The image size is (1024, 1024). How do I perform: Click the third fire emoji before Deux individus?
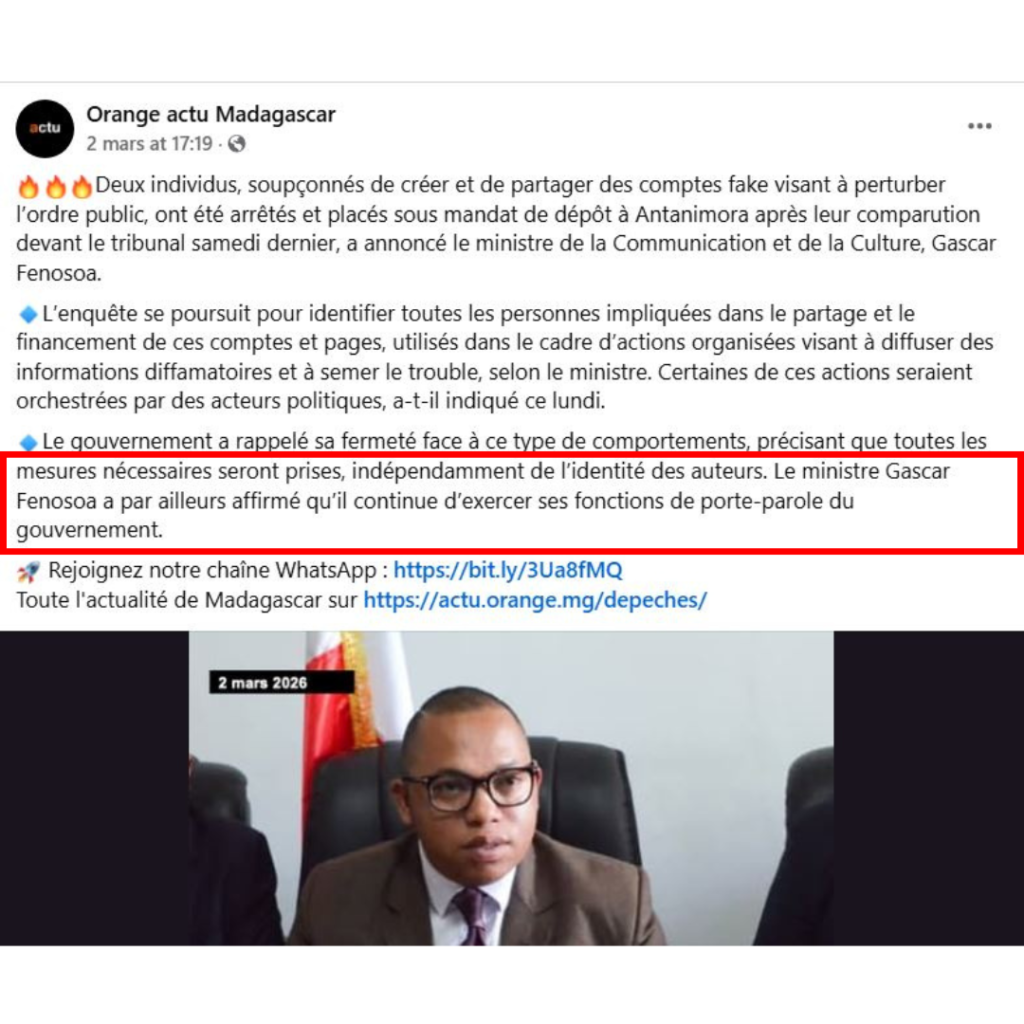[82, 187]
